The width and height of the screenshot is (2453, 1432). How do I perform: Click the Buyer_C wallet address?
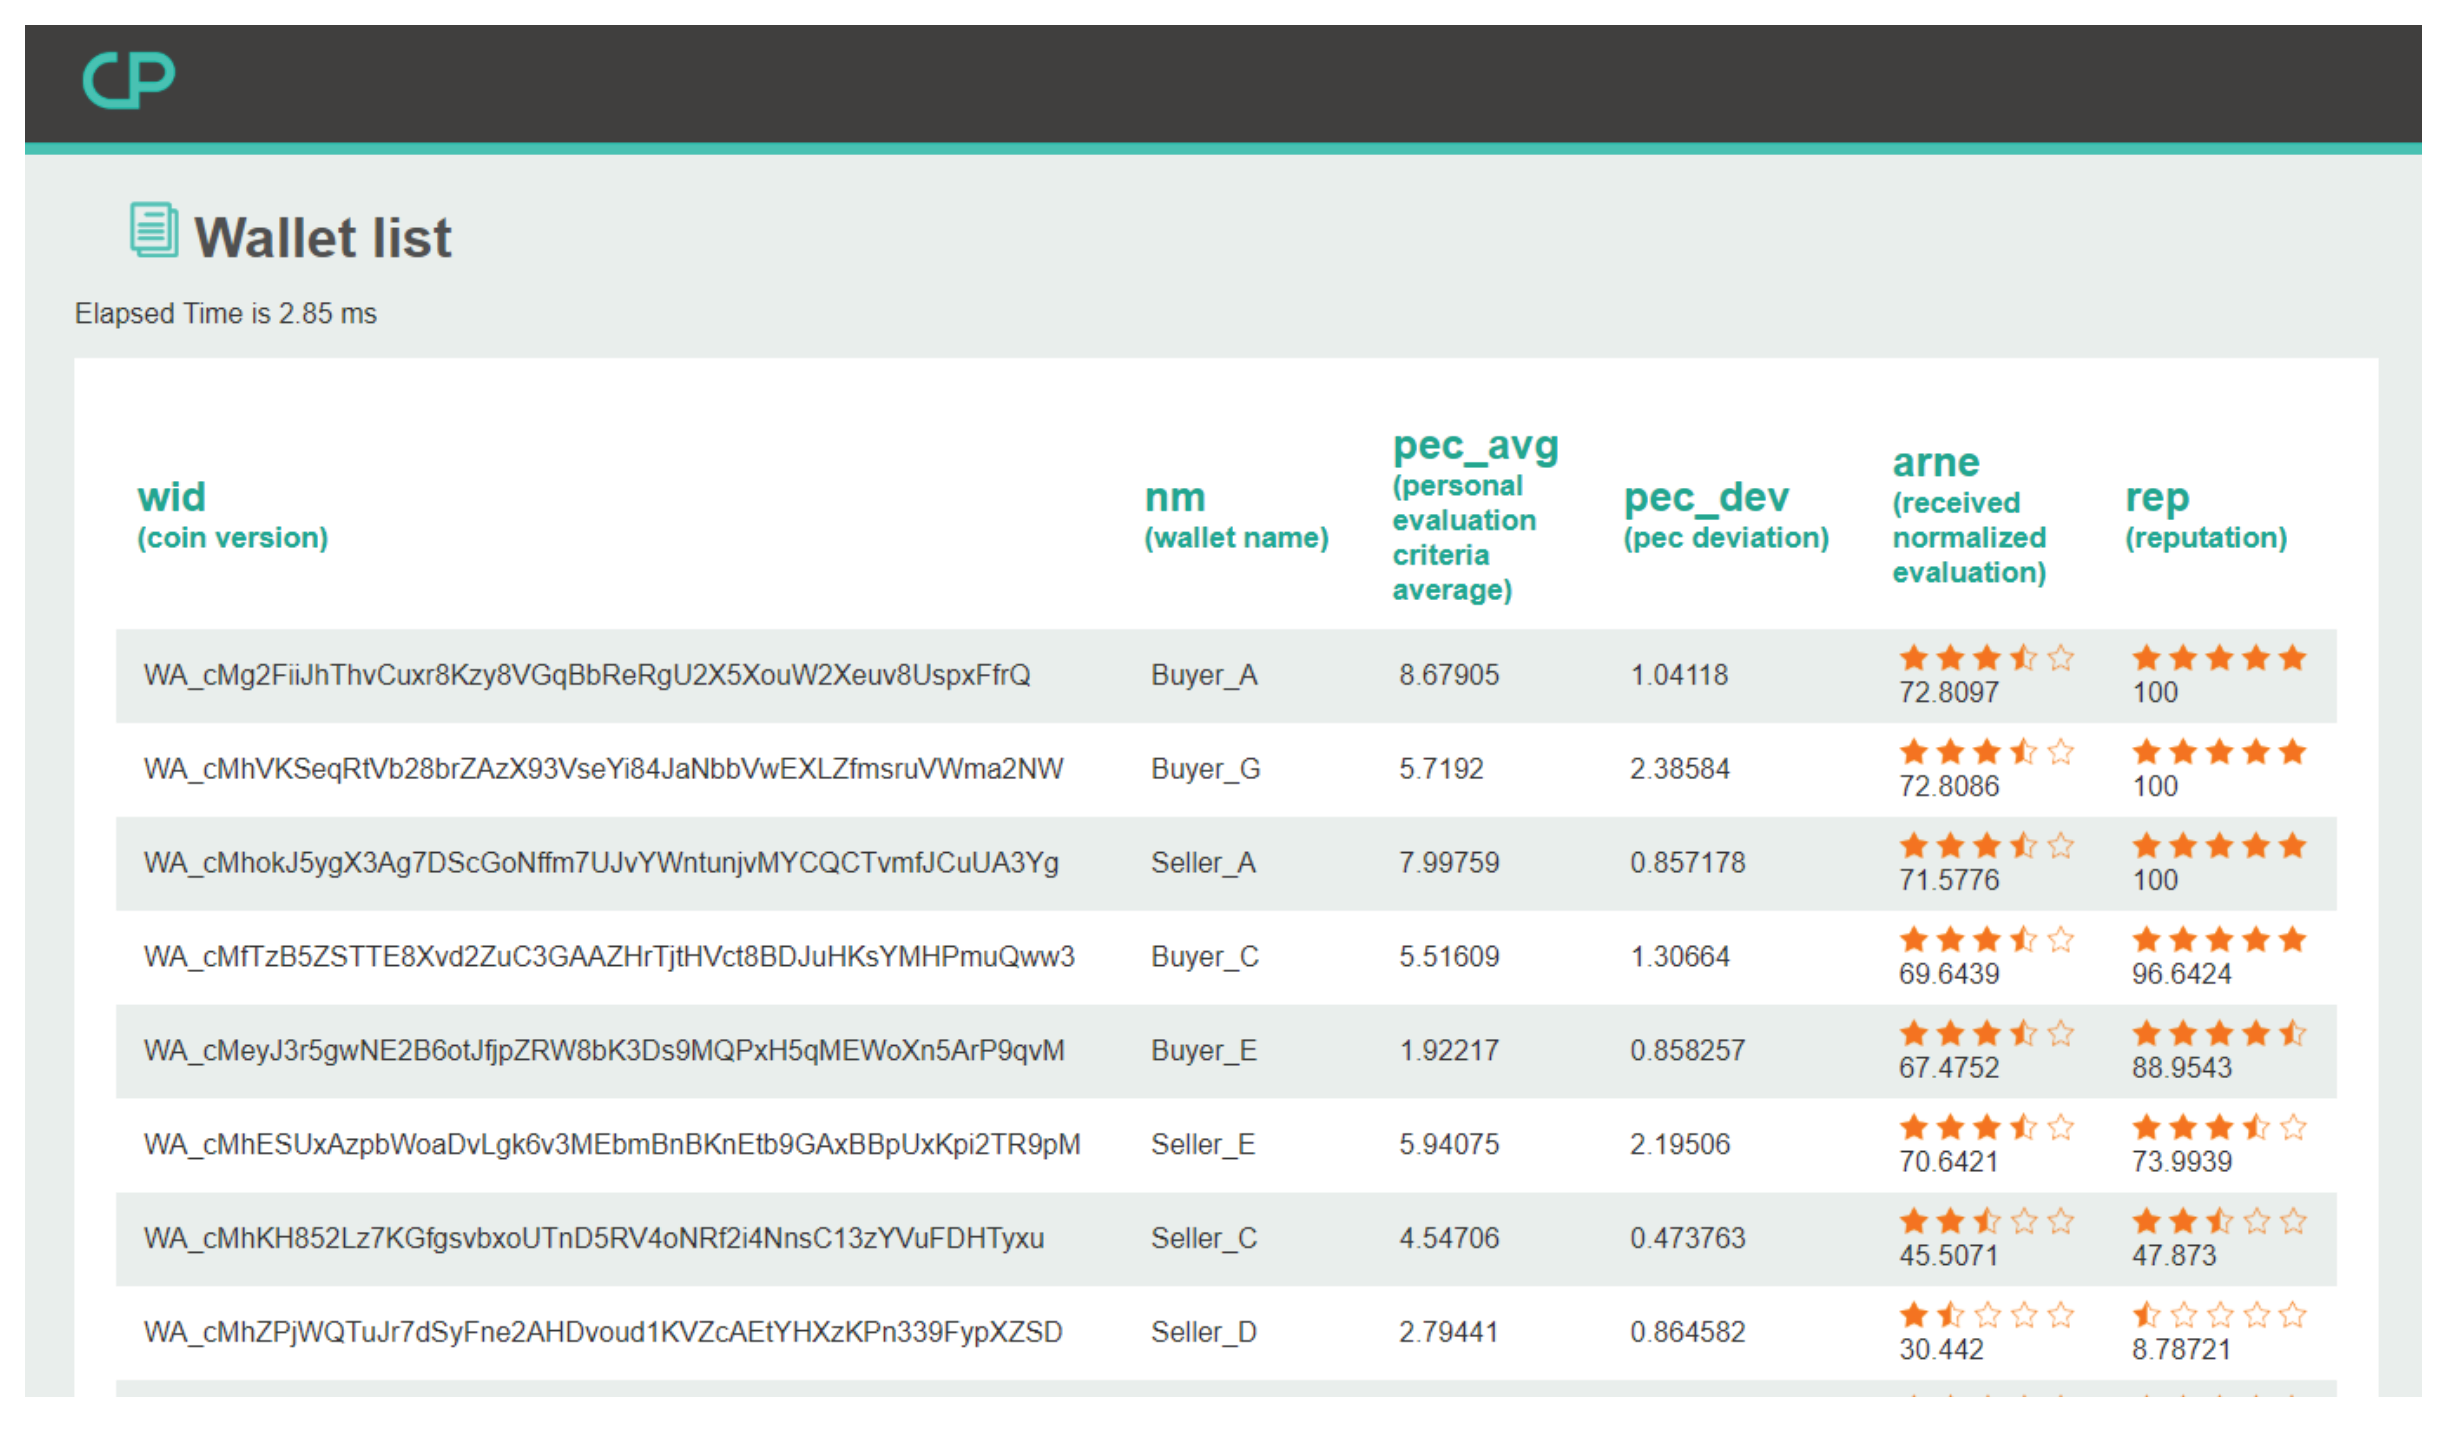pos(608,956)
